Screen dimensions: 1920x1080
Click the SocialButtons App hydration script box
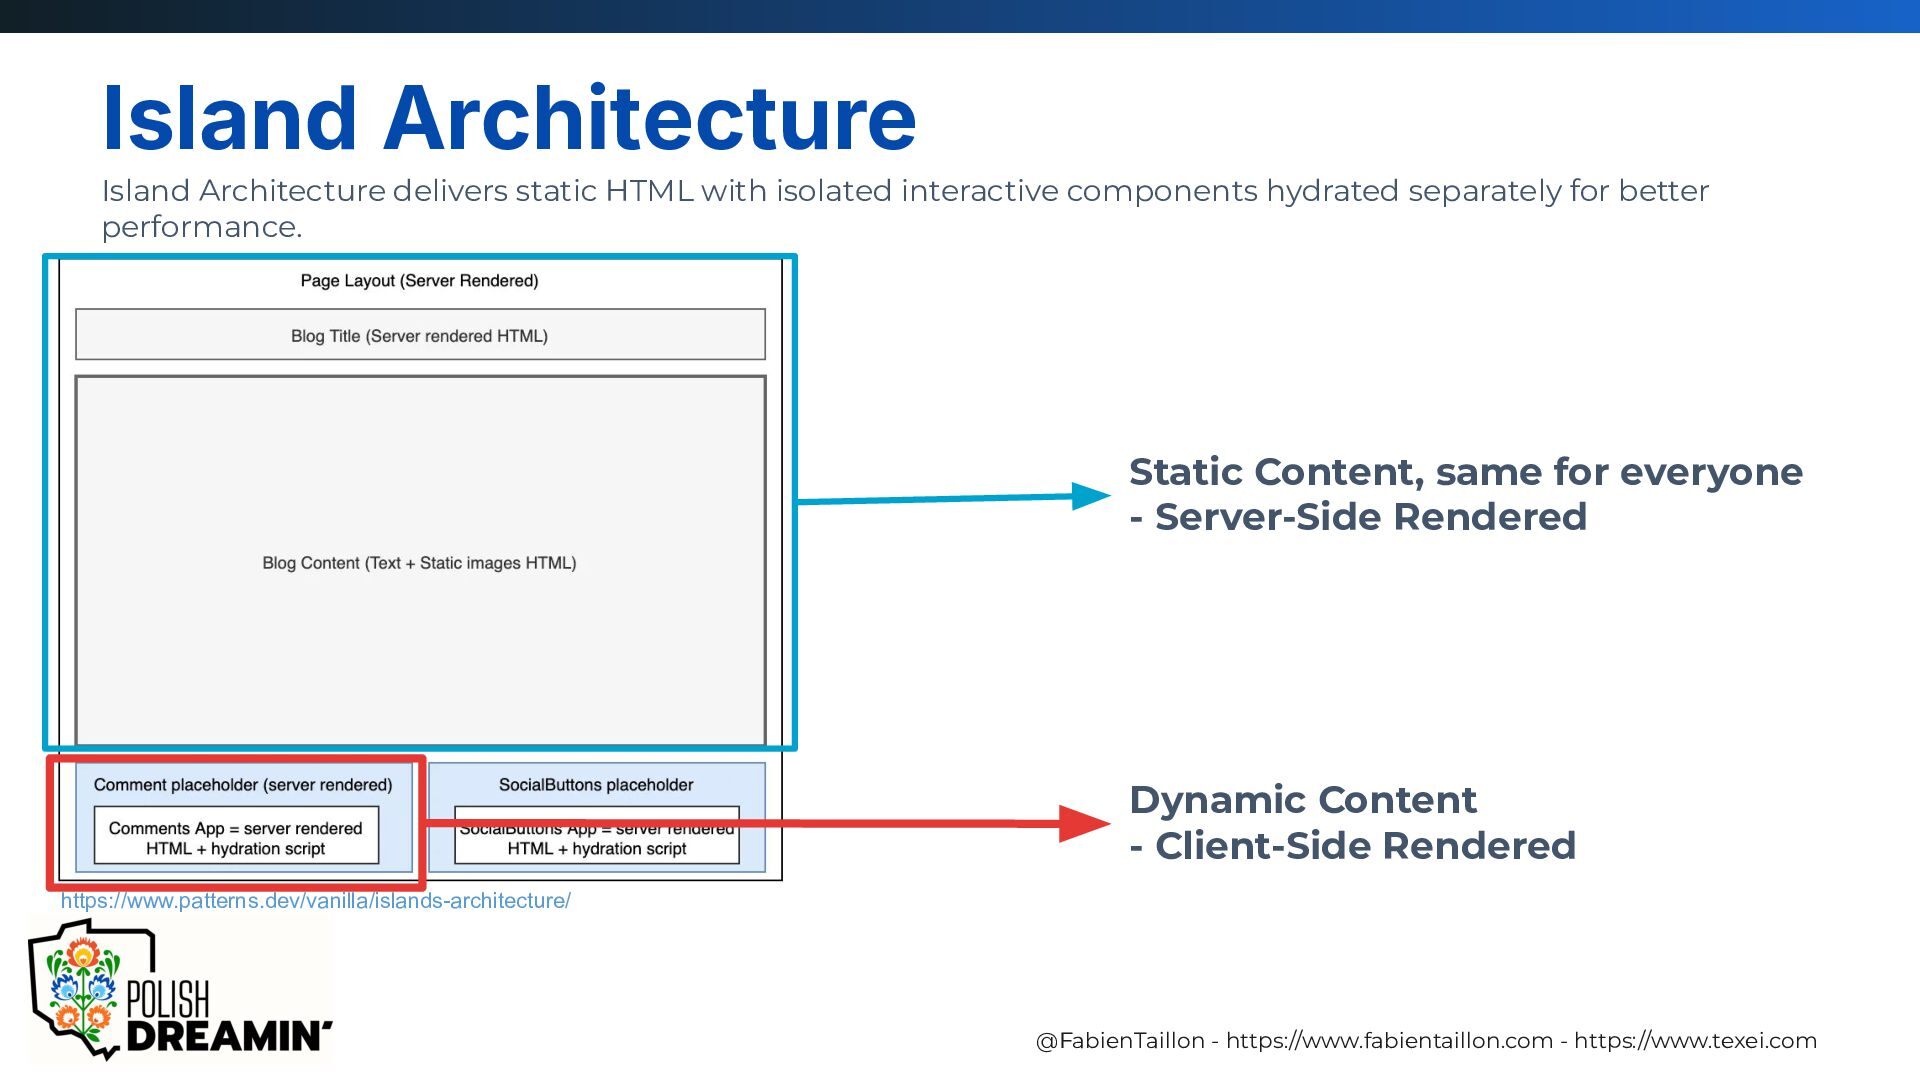tap(596, 848)
